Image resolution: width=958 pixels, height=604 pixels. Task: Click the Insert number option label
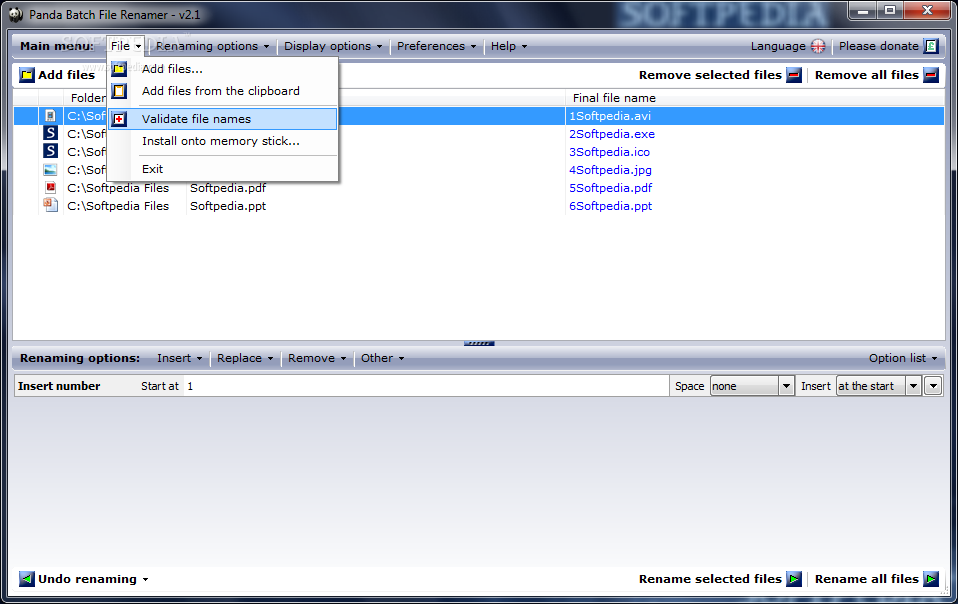[59, 386]
